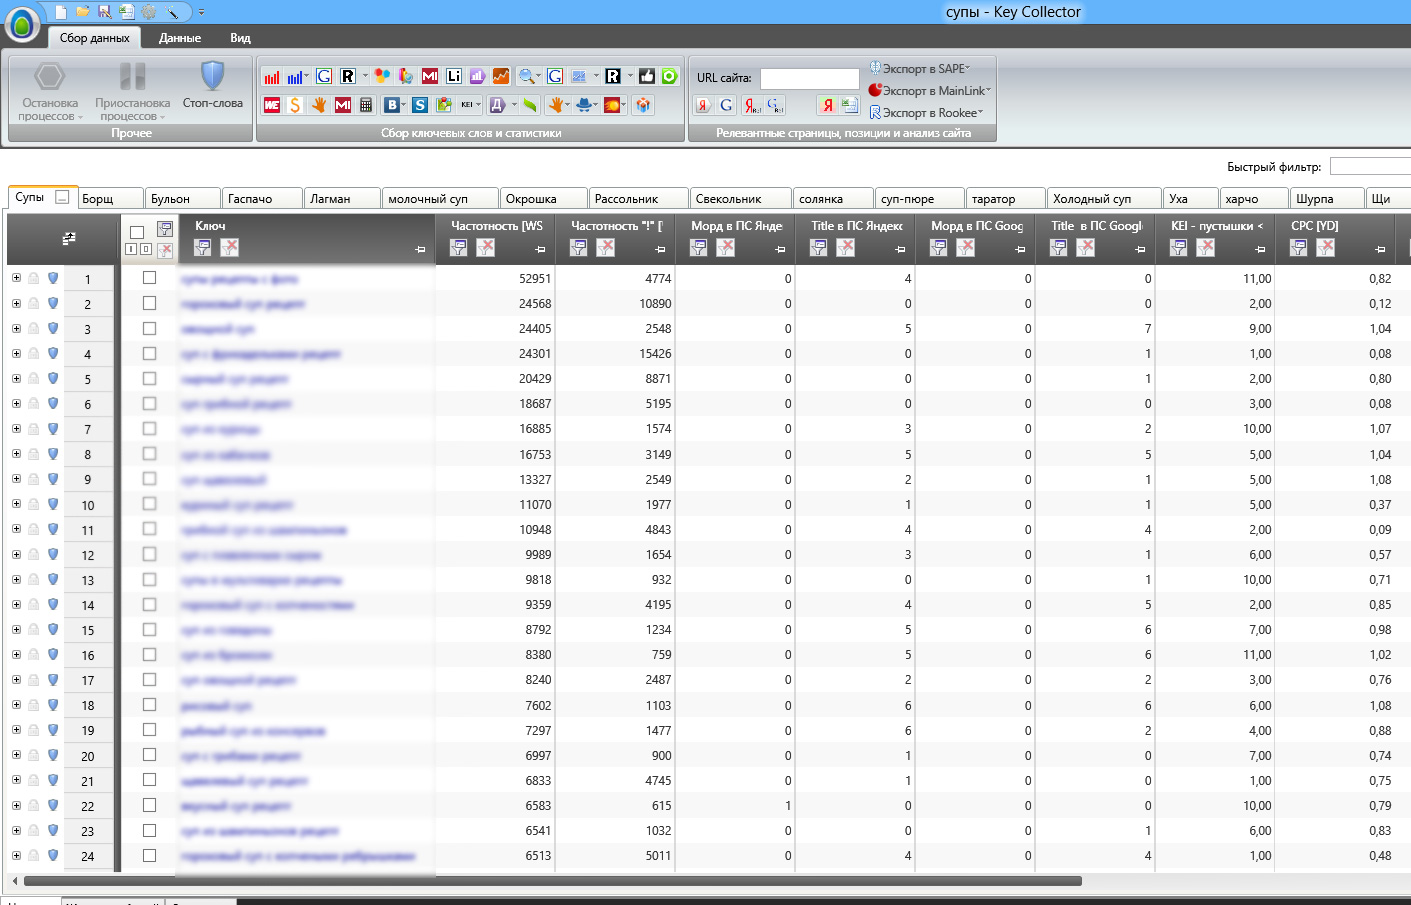Open the Холодный суп group tab
The width and height of the screenshot is (1411, 905).
pyautogui.click(x=1104, y=198)
